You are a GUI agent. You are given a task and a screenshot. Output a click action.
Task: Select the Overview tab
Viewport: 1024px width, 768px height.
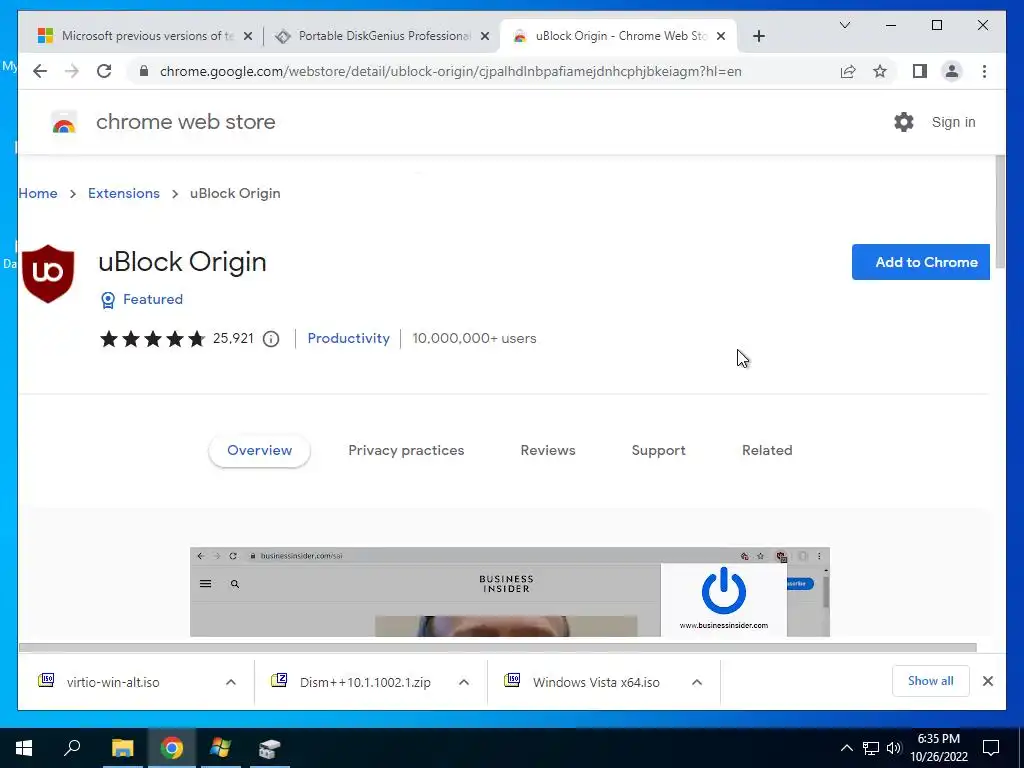click(x=259, y=451)
